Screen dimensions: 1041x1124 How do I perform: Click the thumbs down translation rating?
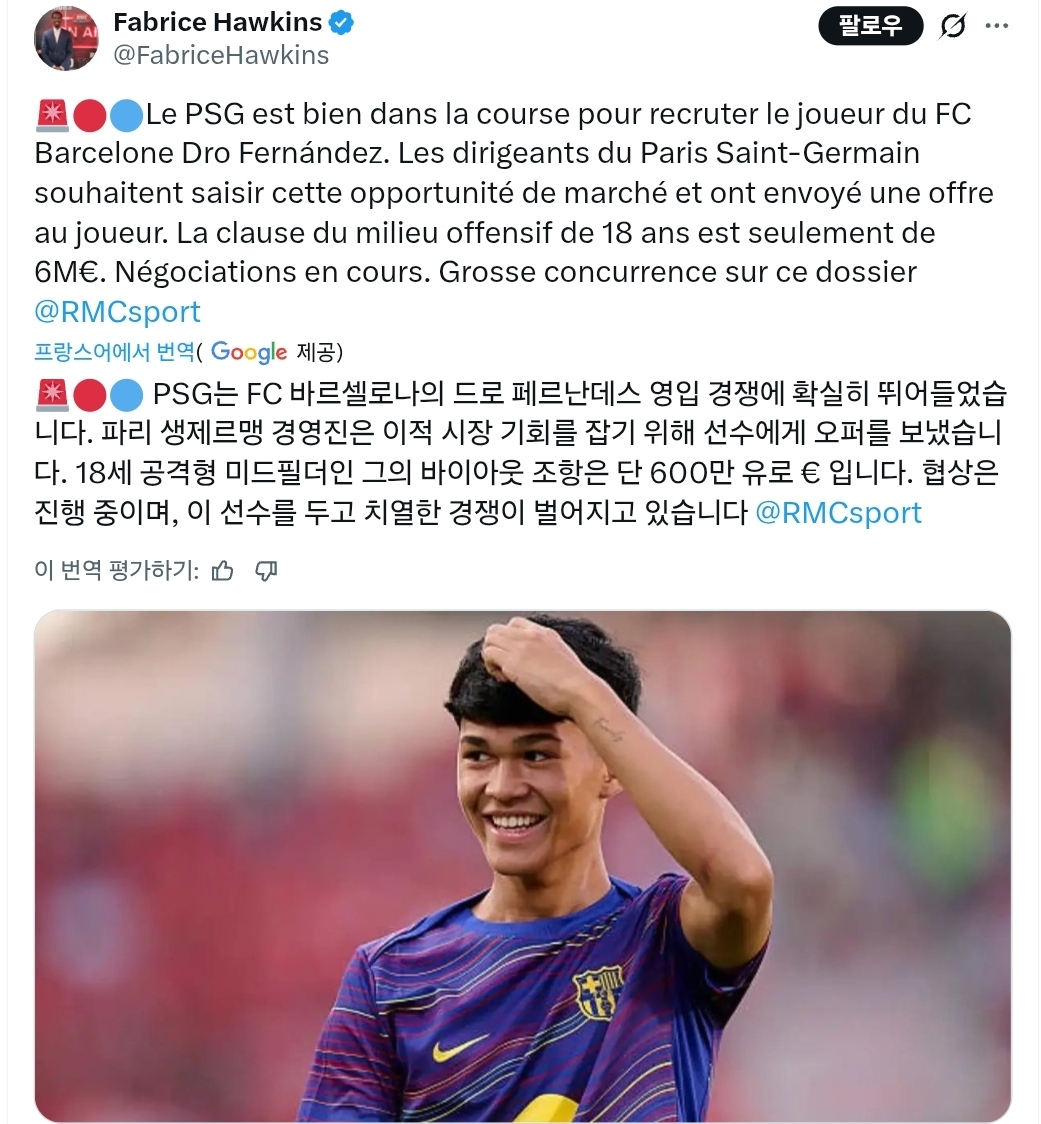pyautogui.click(x=266, y=571)
